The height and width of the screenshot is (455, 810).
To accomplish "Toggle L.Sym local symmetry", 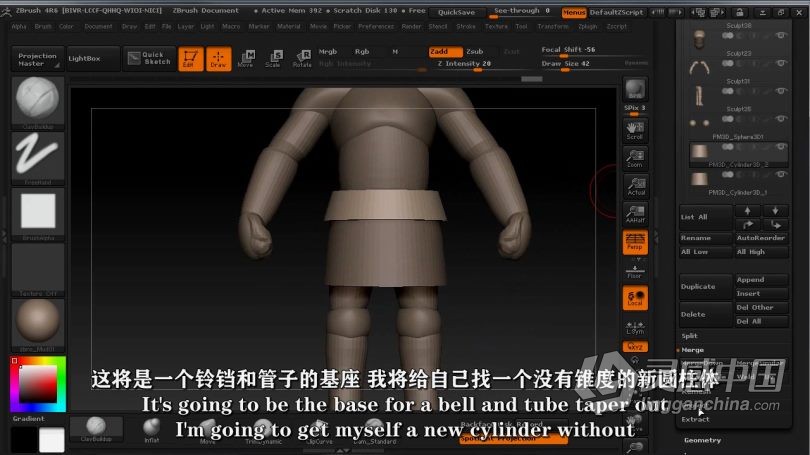I will pos(635,327).
